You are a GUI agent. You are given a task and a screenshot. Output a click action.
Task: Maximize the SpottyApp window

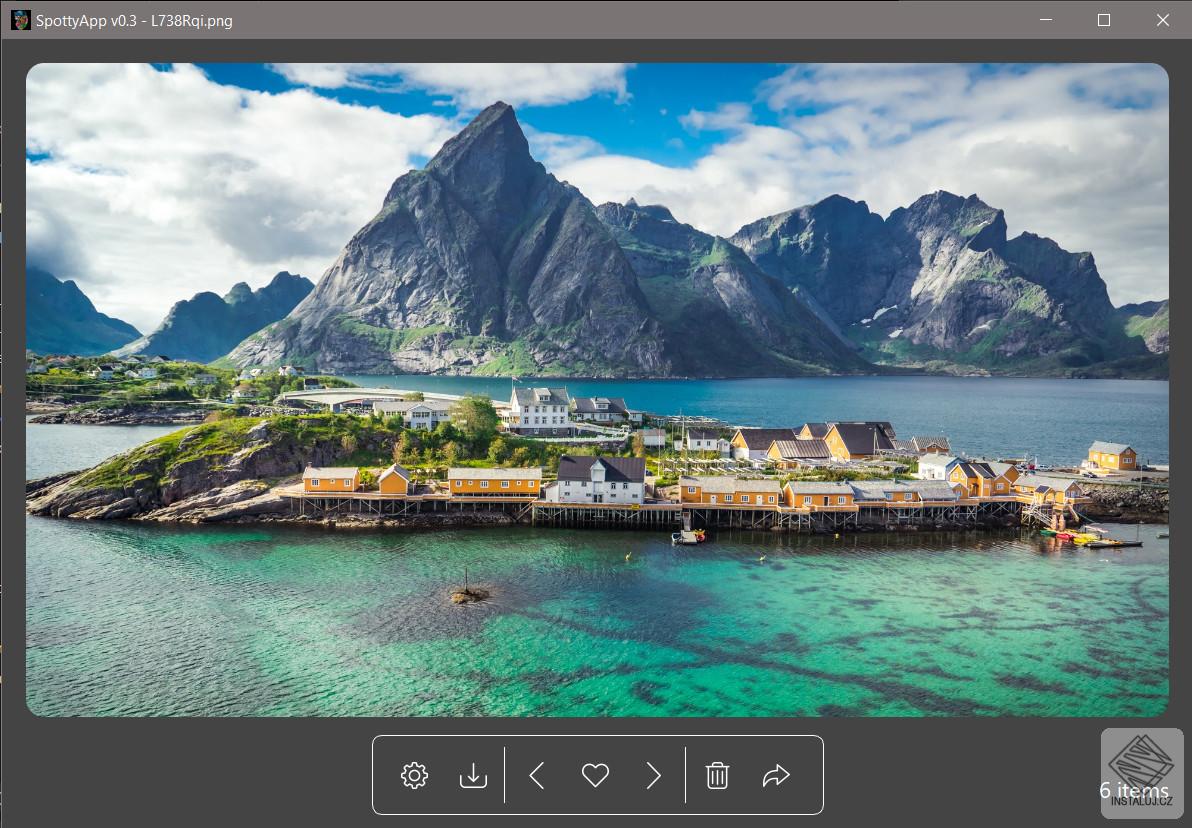(x=1104, y=20)
